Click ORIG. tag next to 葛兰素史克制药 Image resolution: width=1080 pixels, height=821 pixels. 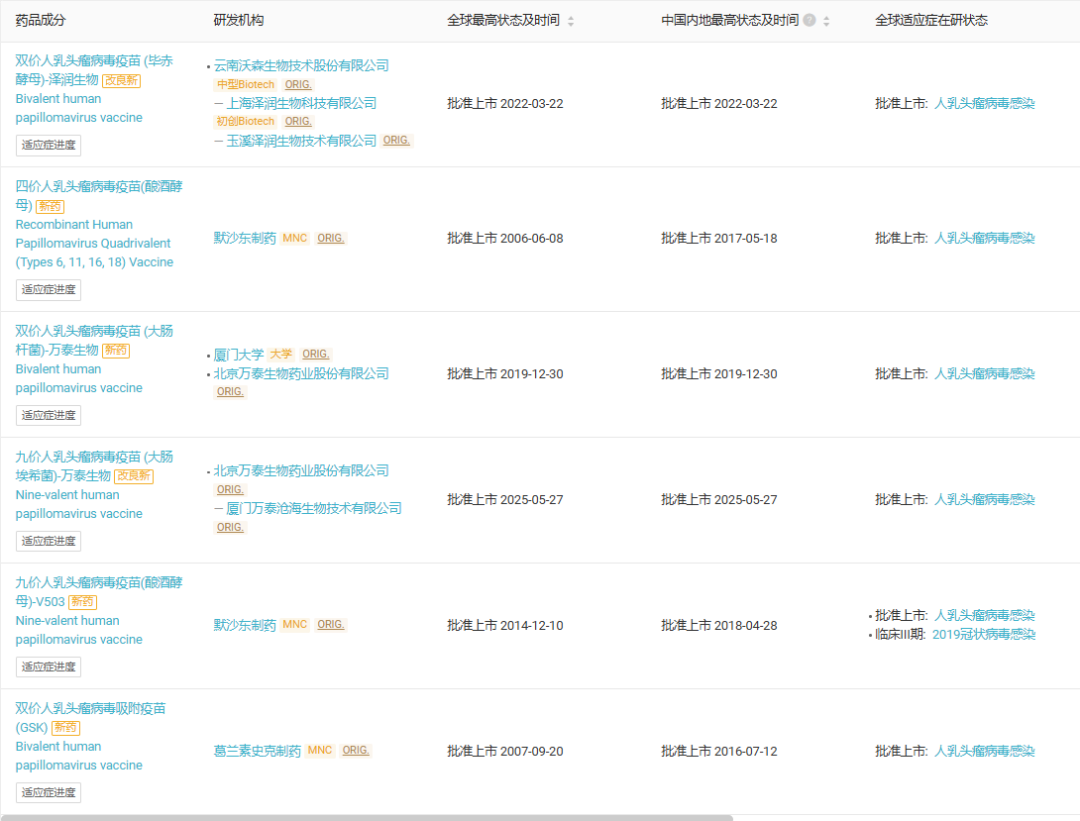[x=355, y=750]
